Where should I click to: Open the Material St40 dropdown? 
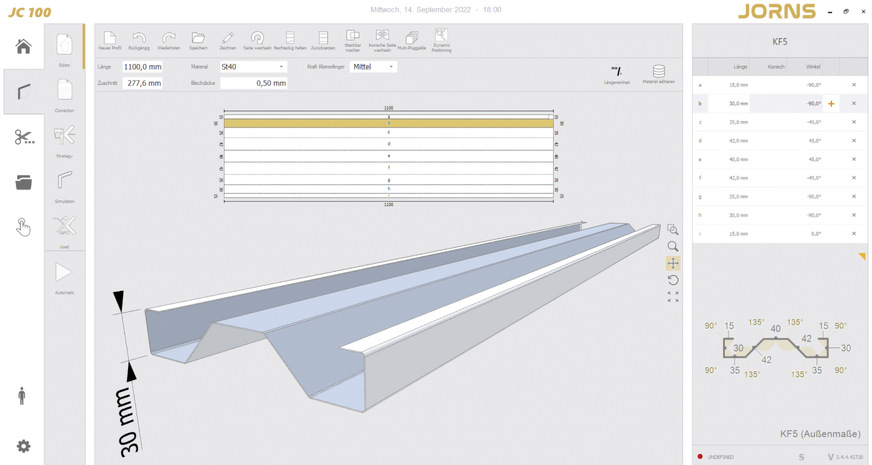click(x=253, y=67)
